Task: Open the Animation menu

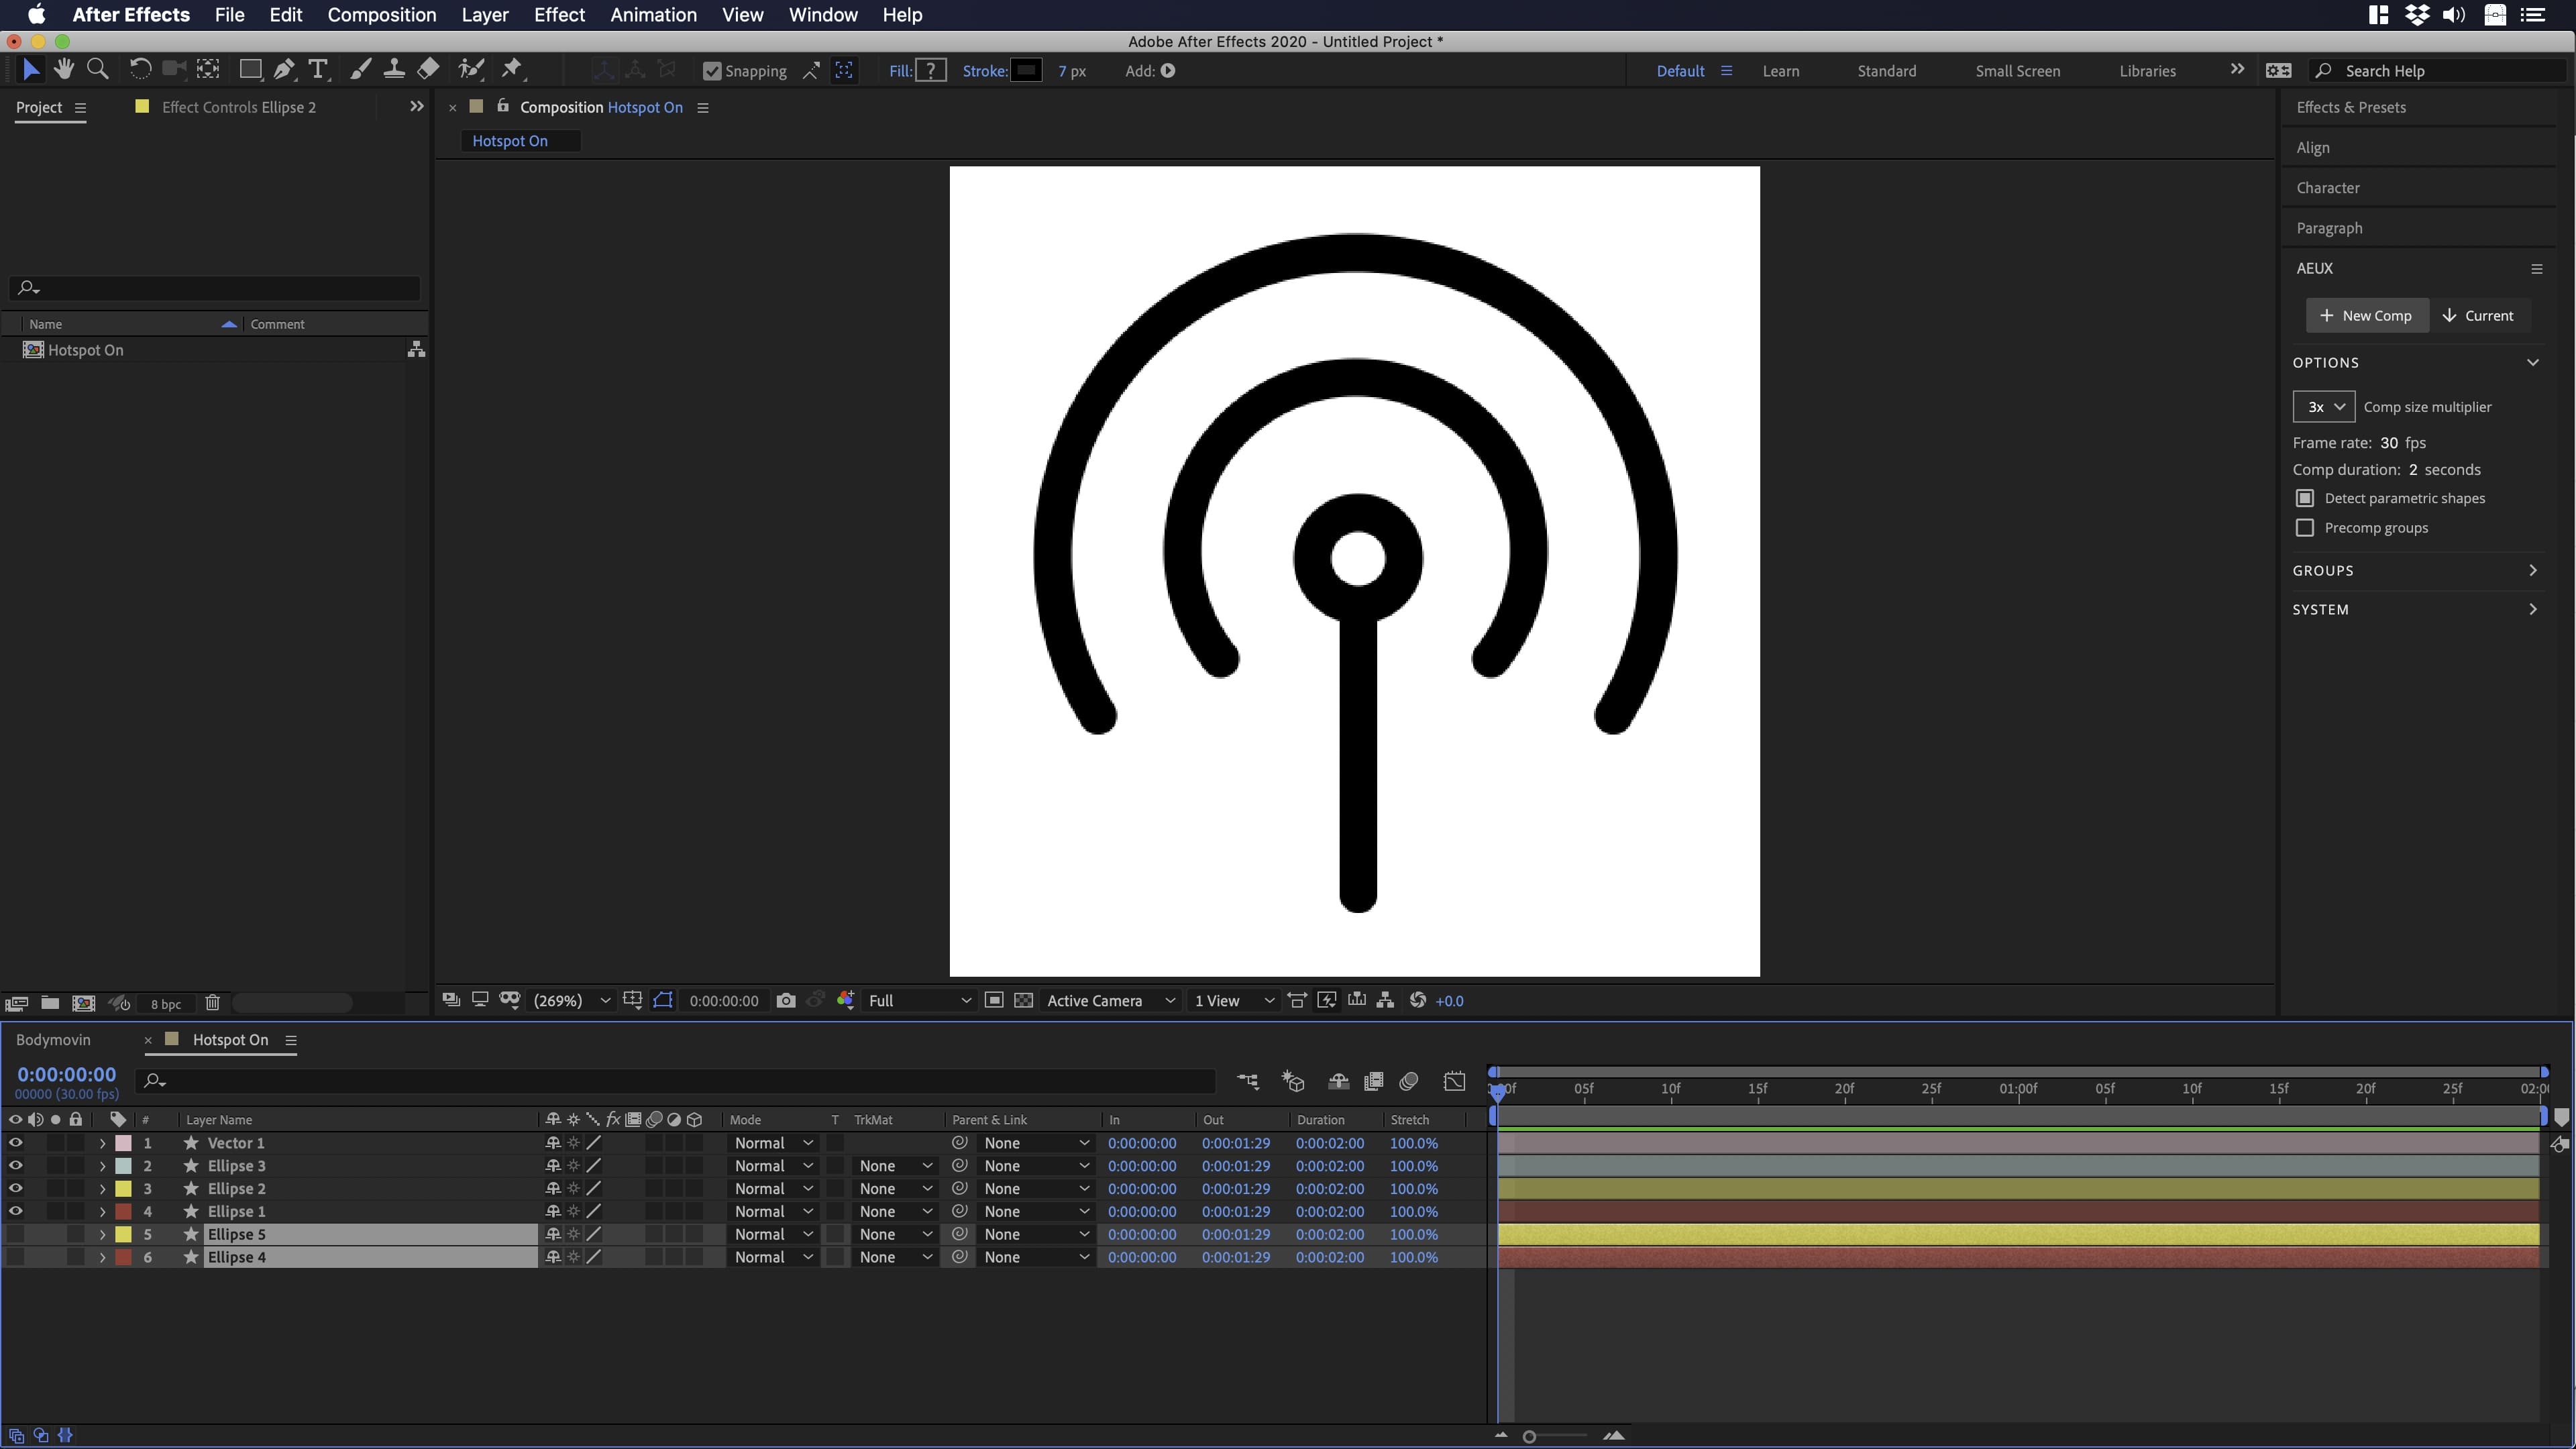Action: pyautogui.click(x=653, y=15)
